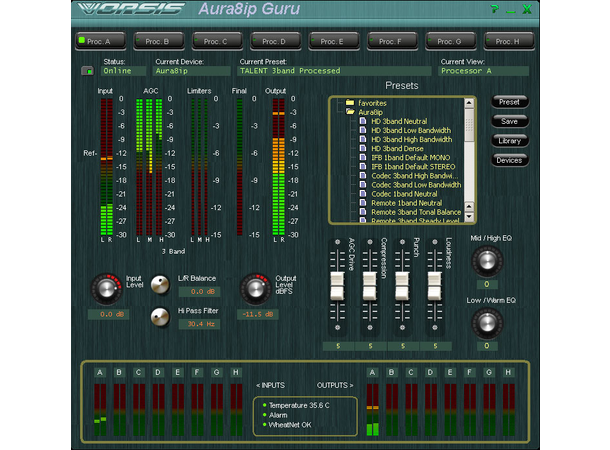
Task: Select IFB 1band Default STEREO preset
Action: point(407,166)
